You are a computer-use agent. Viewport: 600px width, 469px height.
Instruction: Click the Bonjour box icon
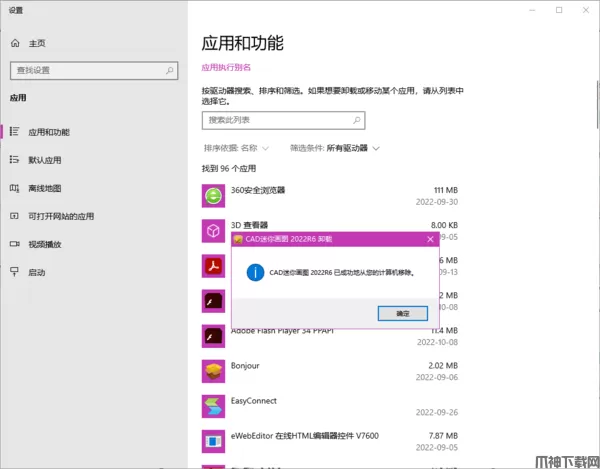point(213,371)
